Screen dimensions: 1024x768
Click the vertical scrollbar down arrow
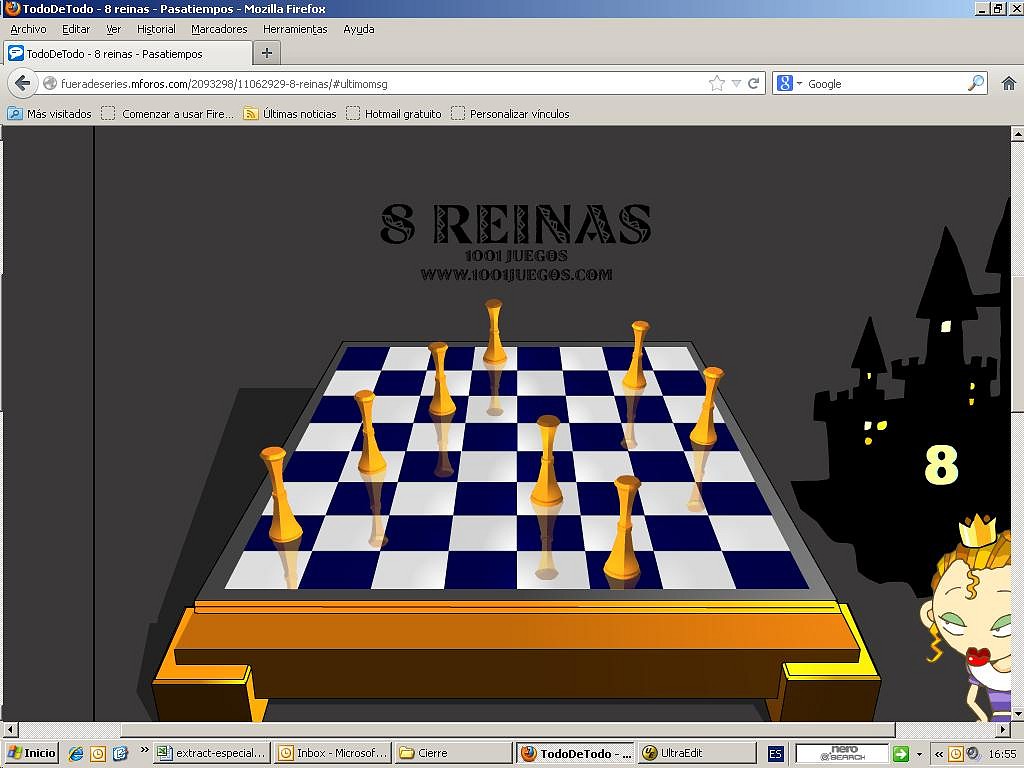(x=1017, y=714)
